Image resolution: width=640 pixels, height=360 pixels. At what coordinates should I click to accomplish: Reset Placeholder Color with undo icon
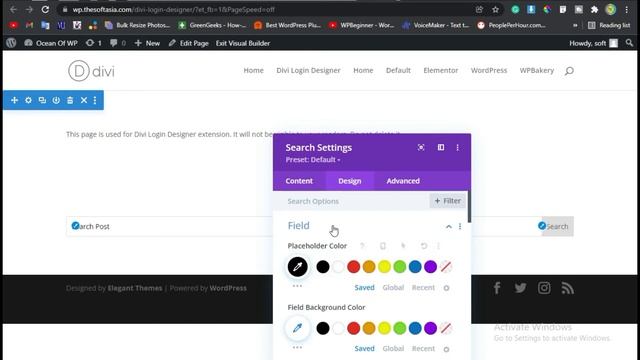click(x=424, y=246)
